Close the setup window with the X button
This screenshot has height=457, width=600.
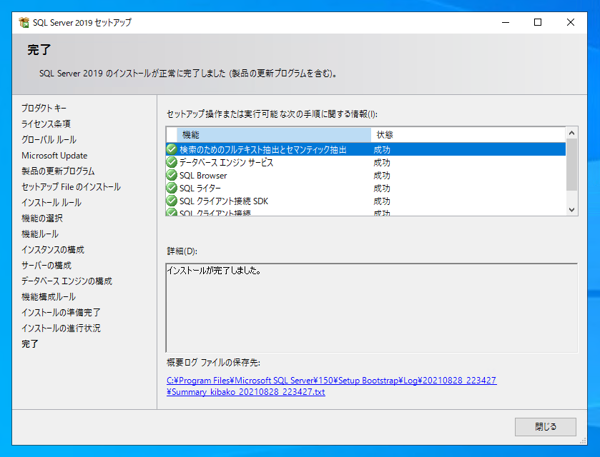pos(570,23)
